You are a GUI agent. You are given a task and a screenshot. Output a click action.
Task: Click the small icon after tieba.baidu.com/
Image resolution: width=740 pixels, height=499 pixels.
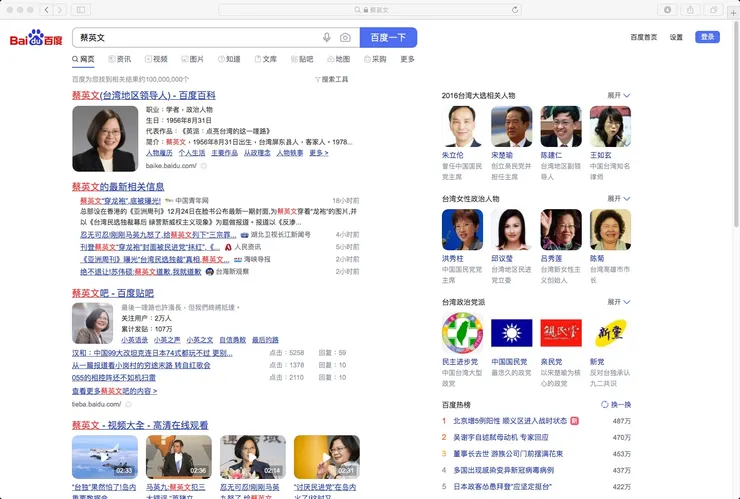coord(128,404)
